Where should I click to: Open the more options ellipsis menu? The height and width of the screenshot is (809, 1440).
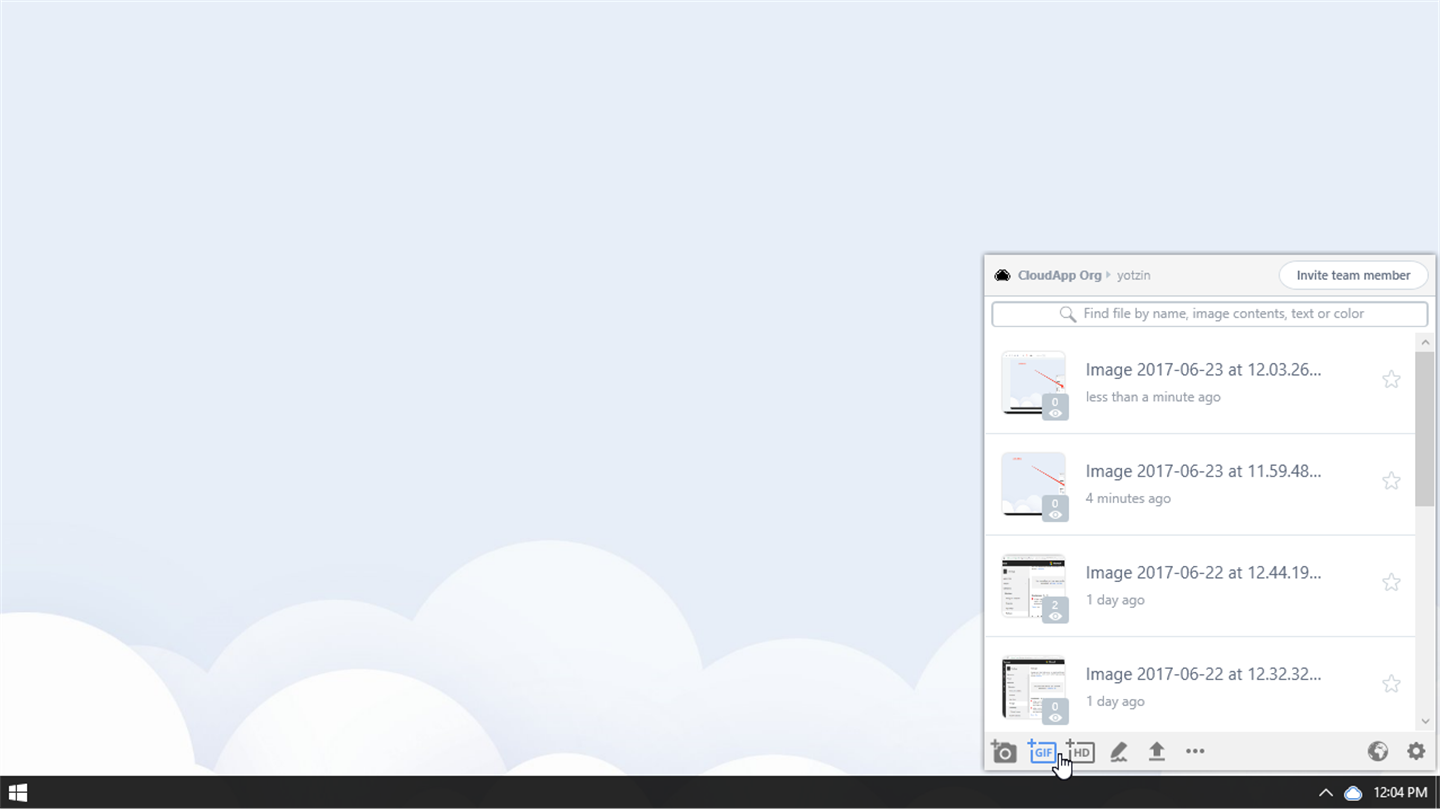pyautogui.click(x=1195, y=752)
